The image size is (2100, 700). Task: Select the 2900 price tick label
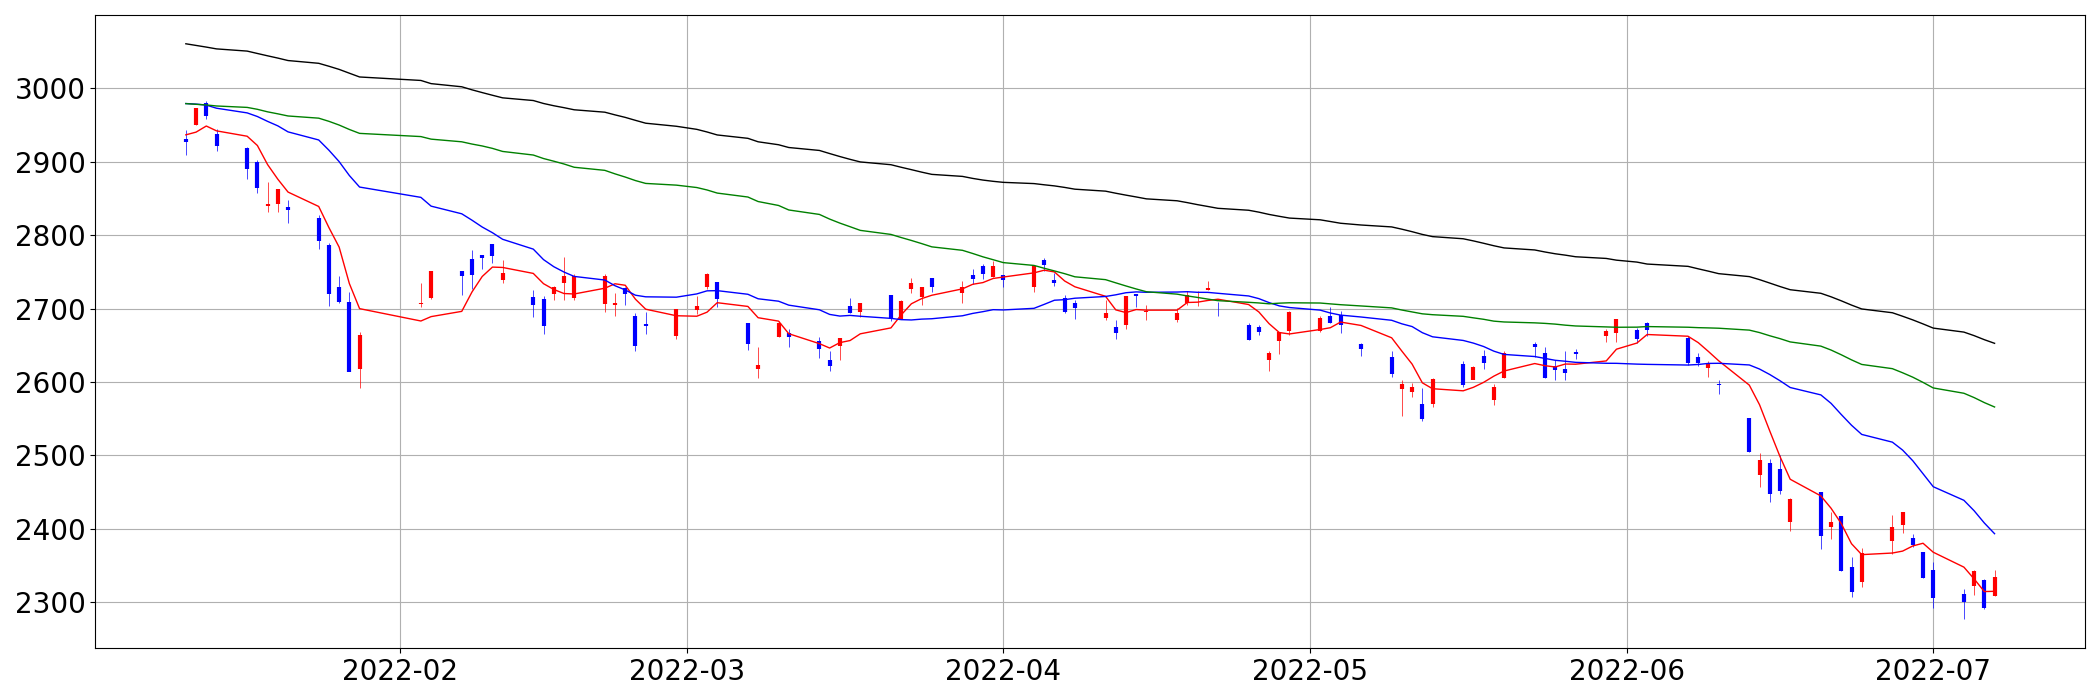tap(50, 162)
